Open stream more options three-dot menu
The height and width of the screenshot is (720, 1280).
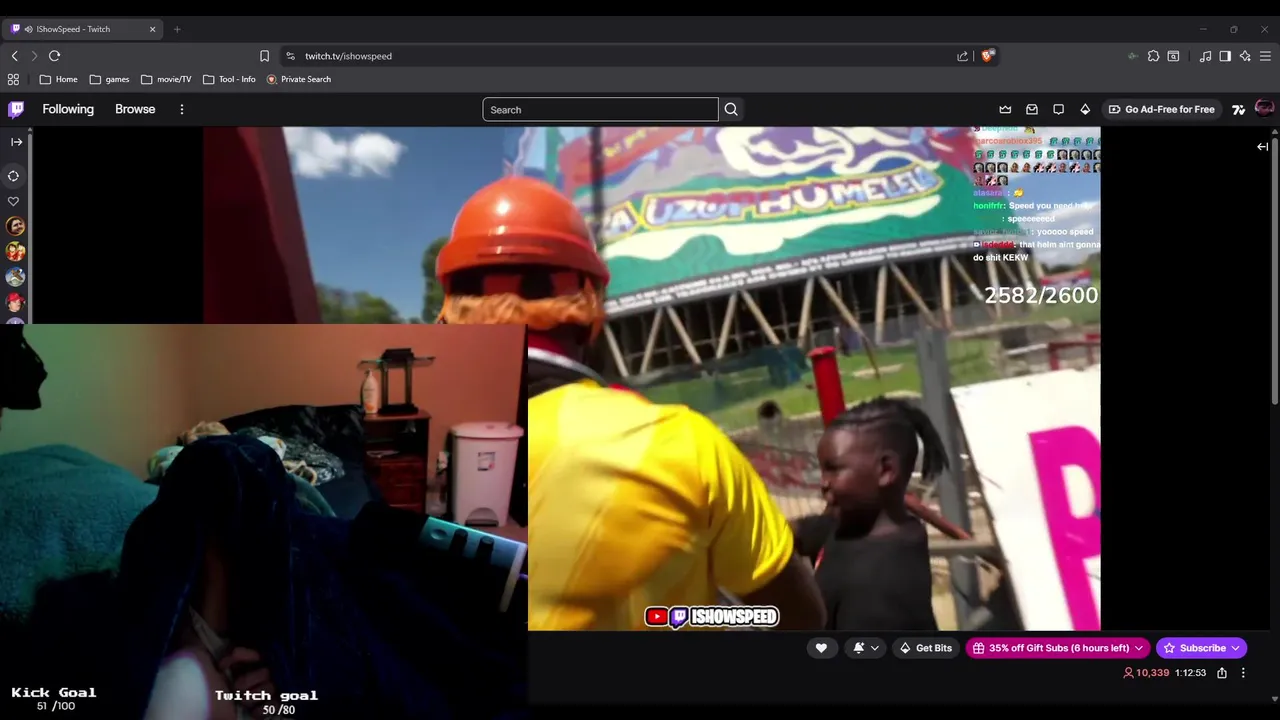(x=1243, y=673)
